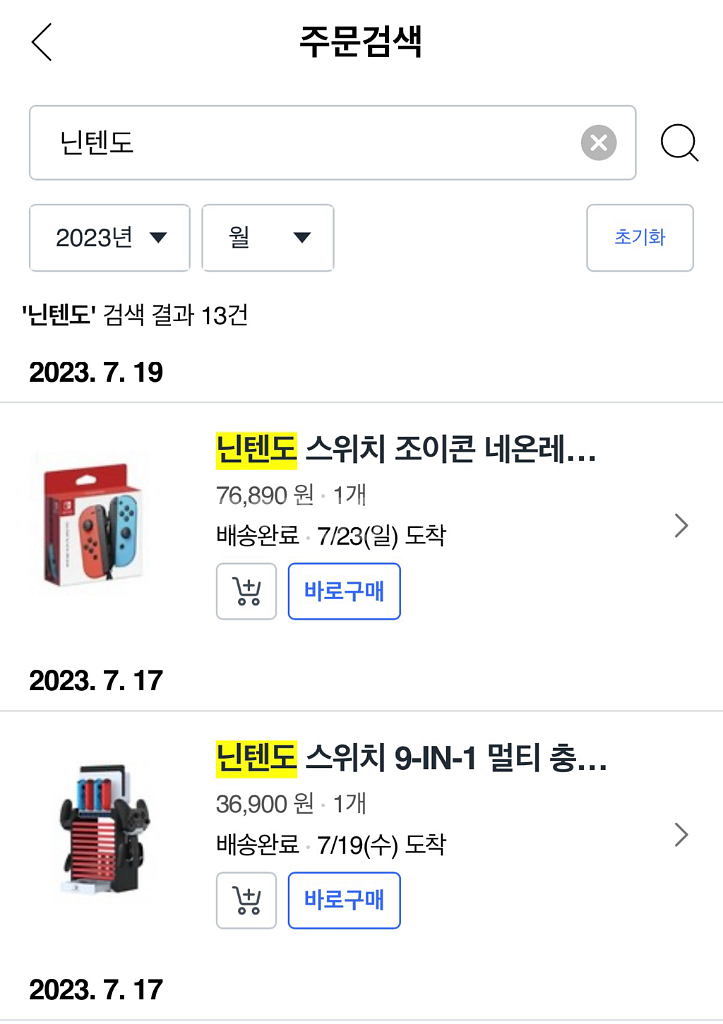
Task: Open the 닌텐도 스위치 9-IN-1 title link
Action: [x=411, y=759]
